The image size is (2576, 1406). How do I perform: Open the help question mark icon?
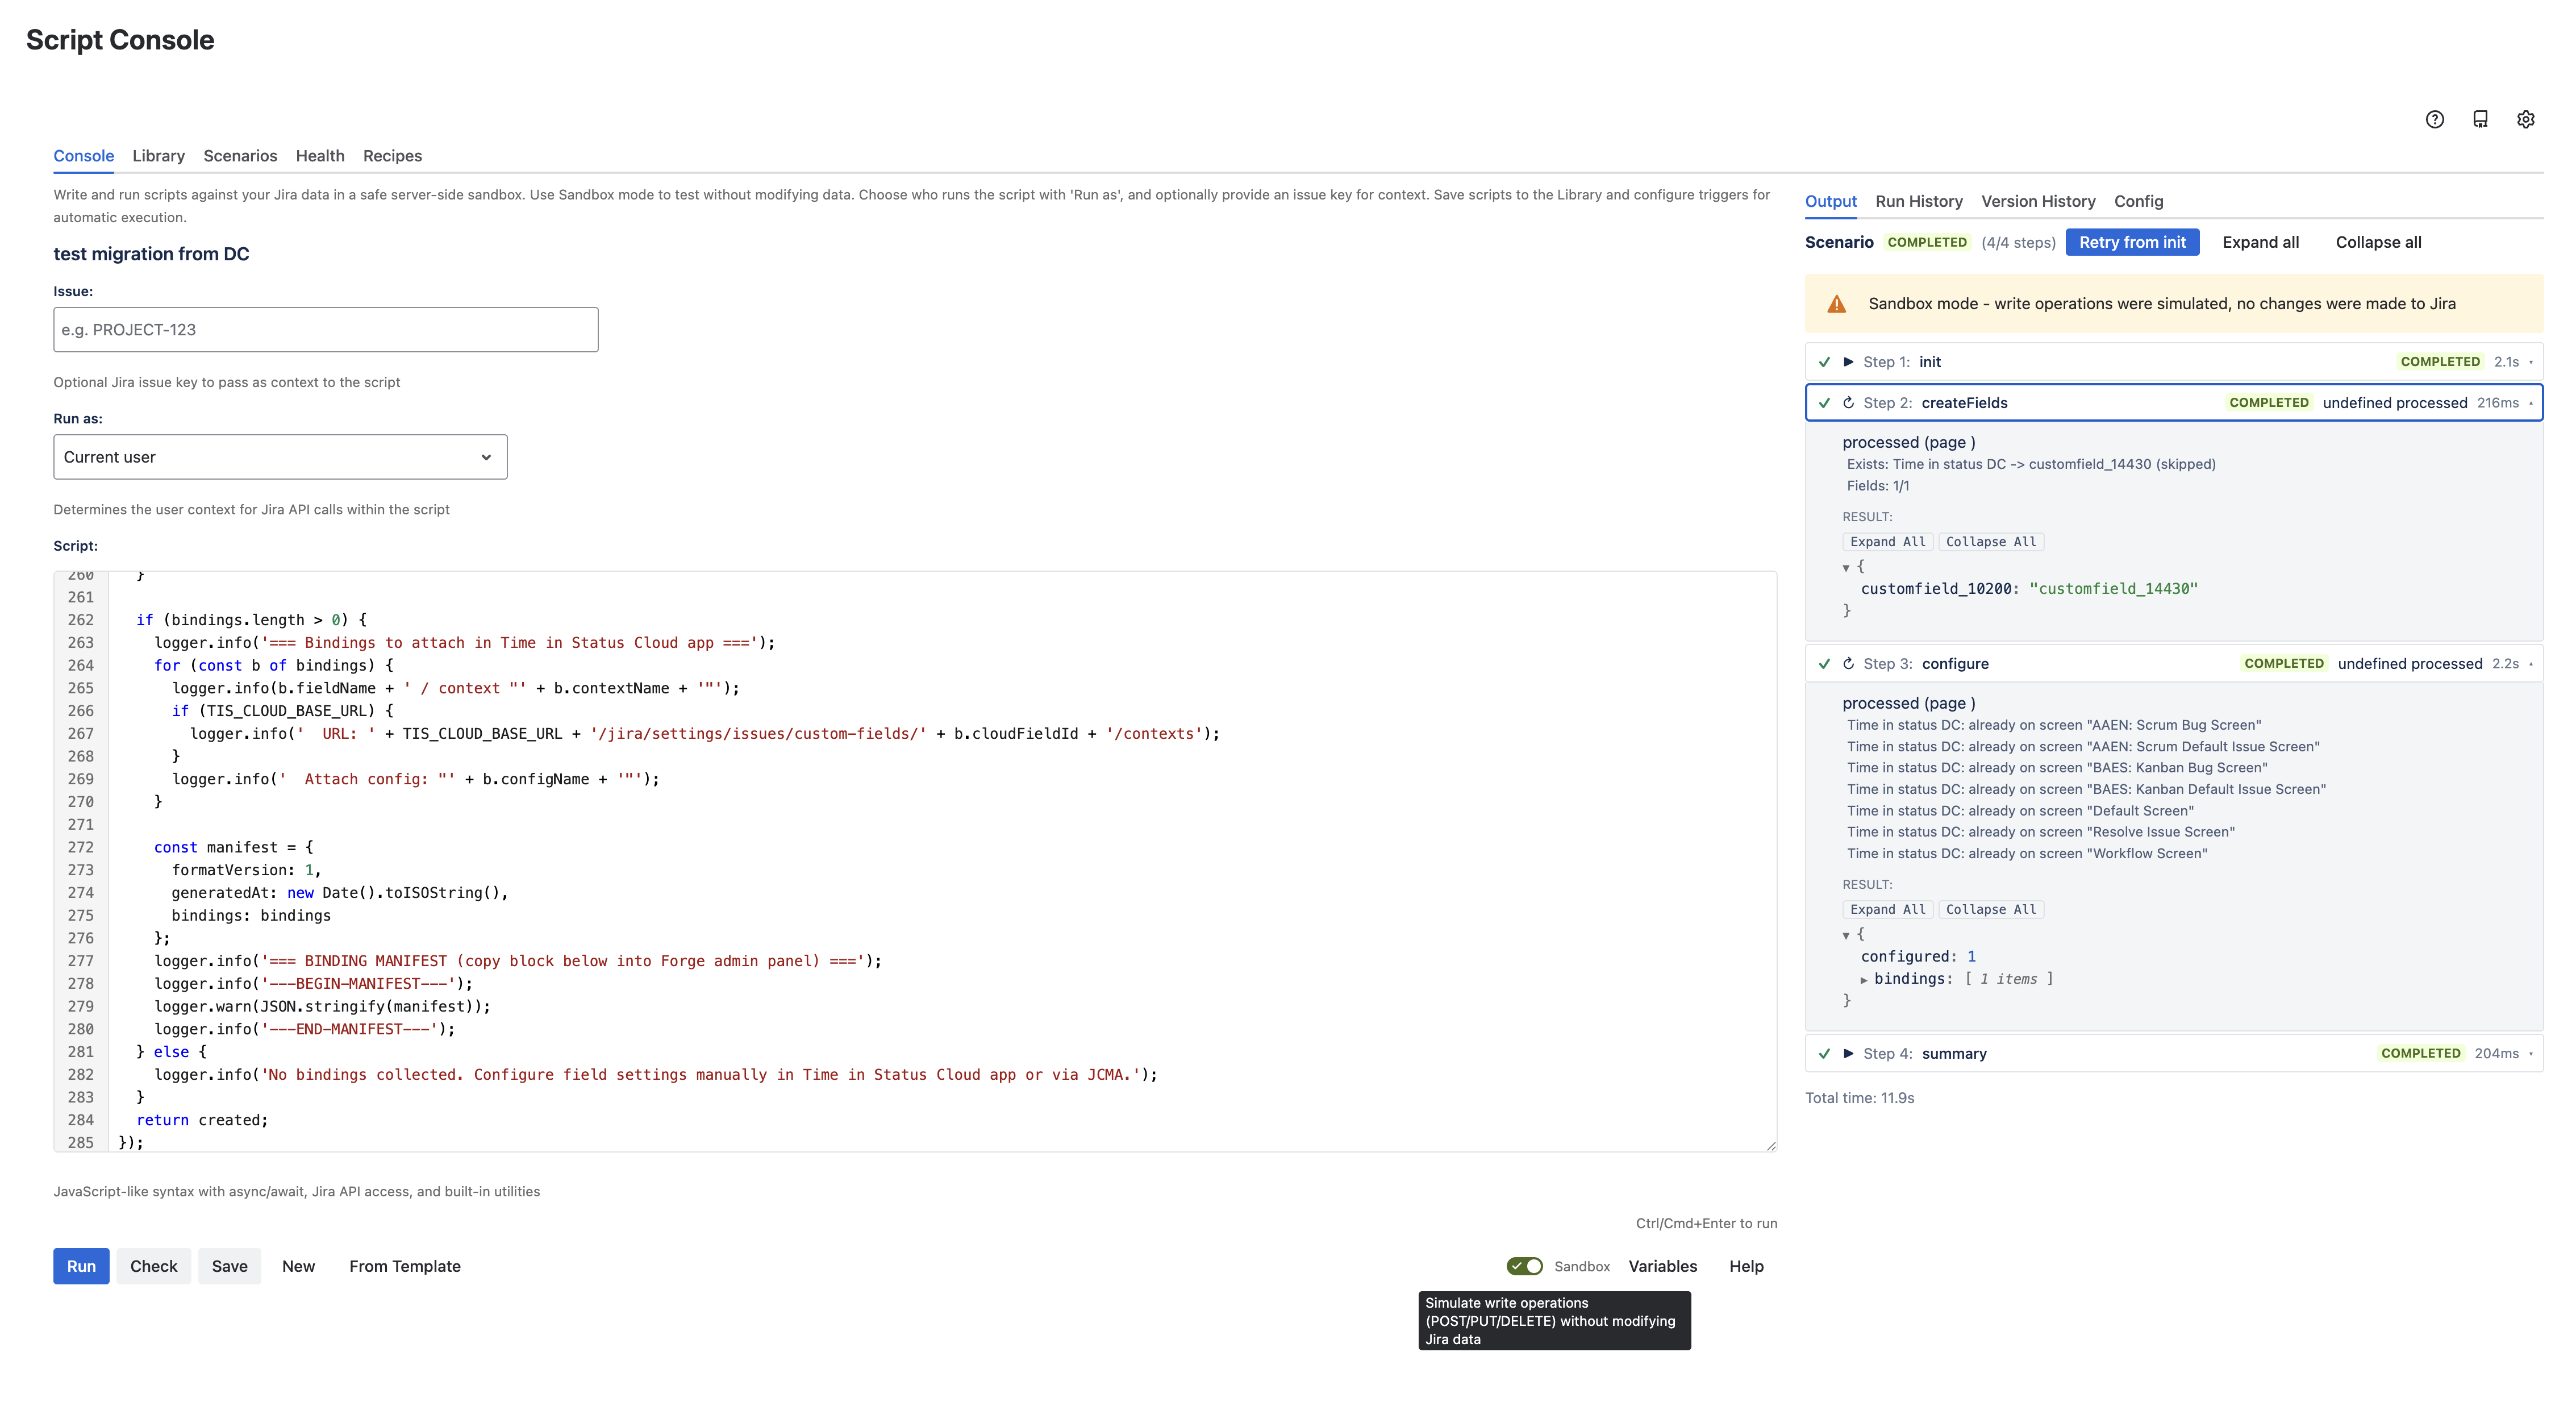pyautogui.click(x=2435, y=119)
